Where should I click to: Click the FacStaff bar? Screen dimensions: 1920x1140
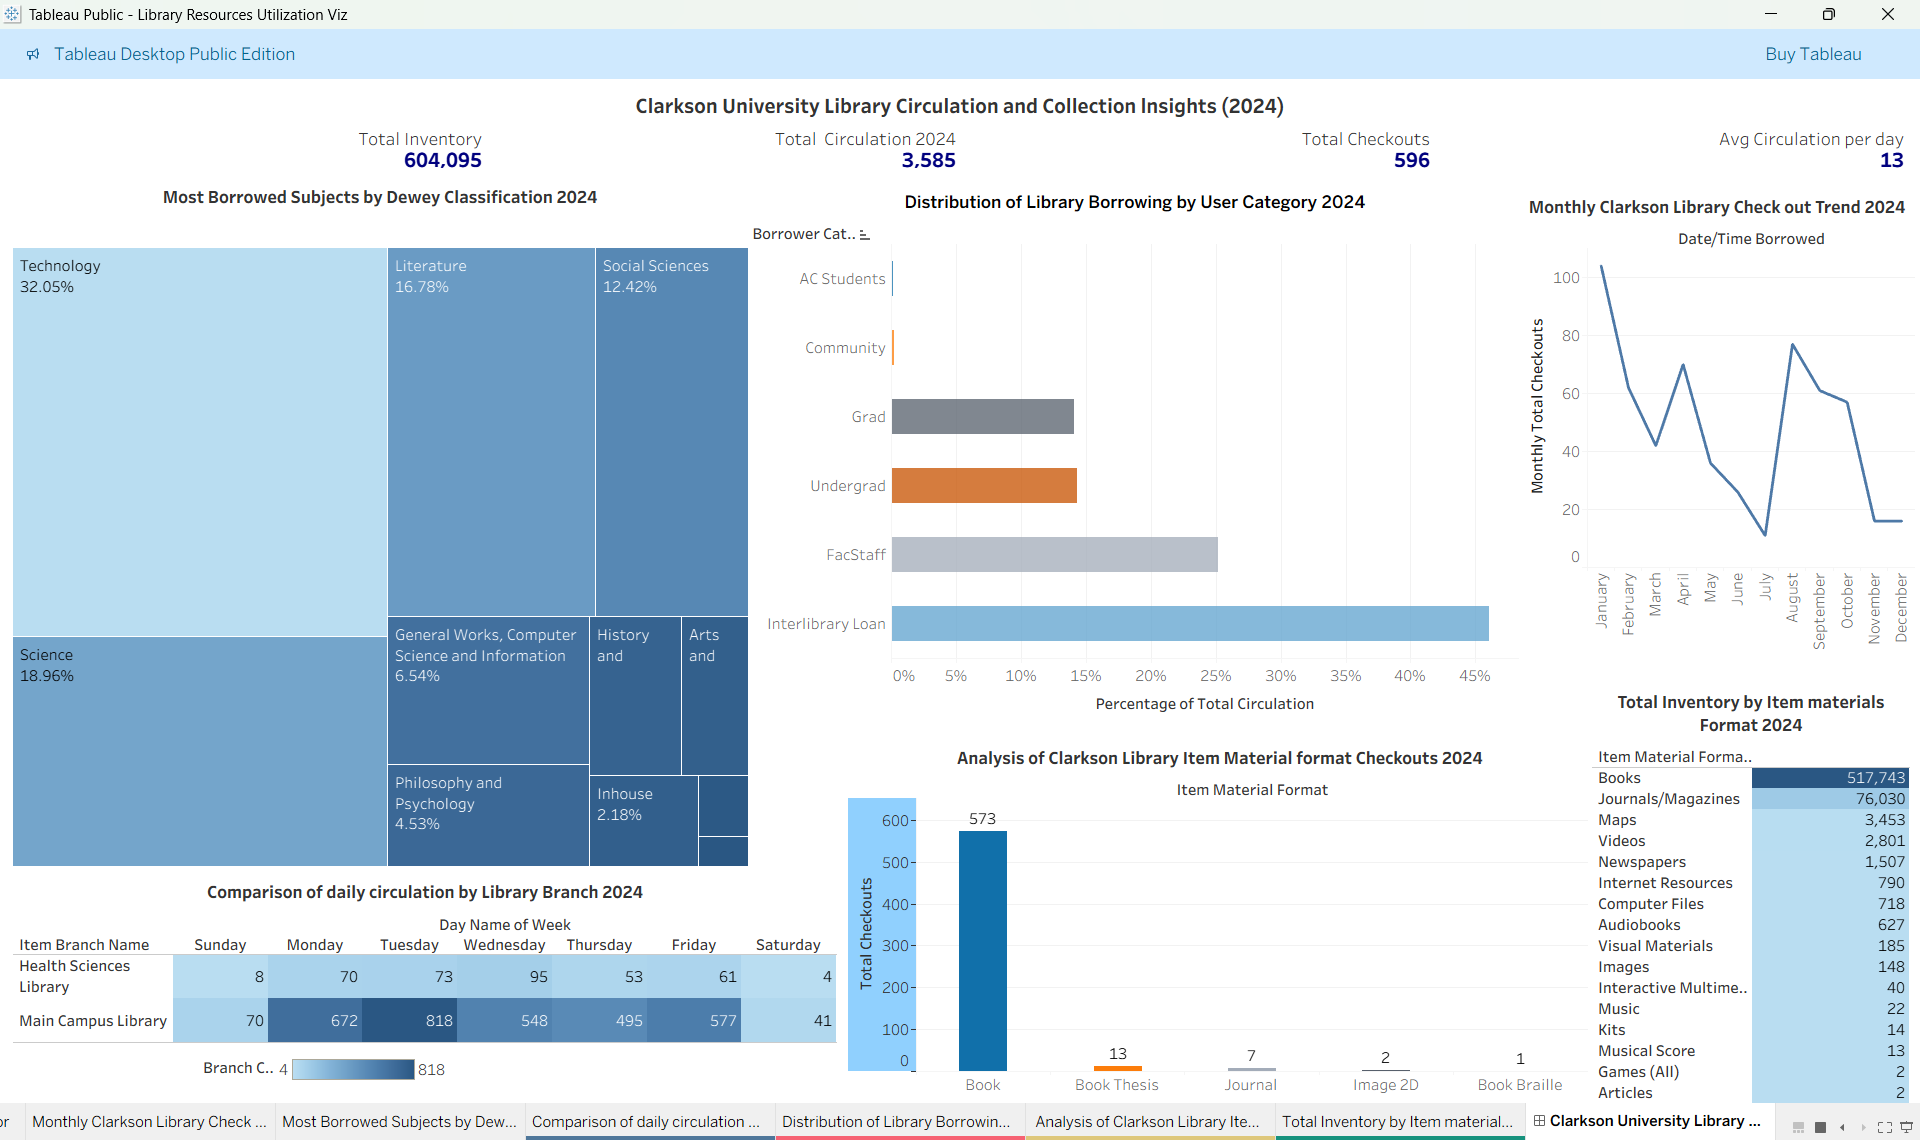coord(1055,555)
